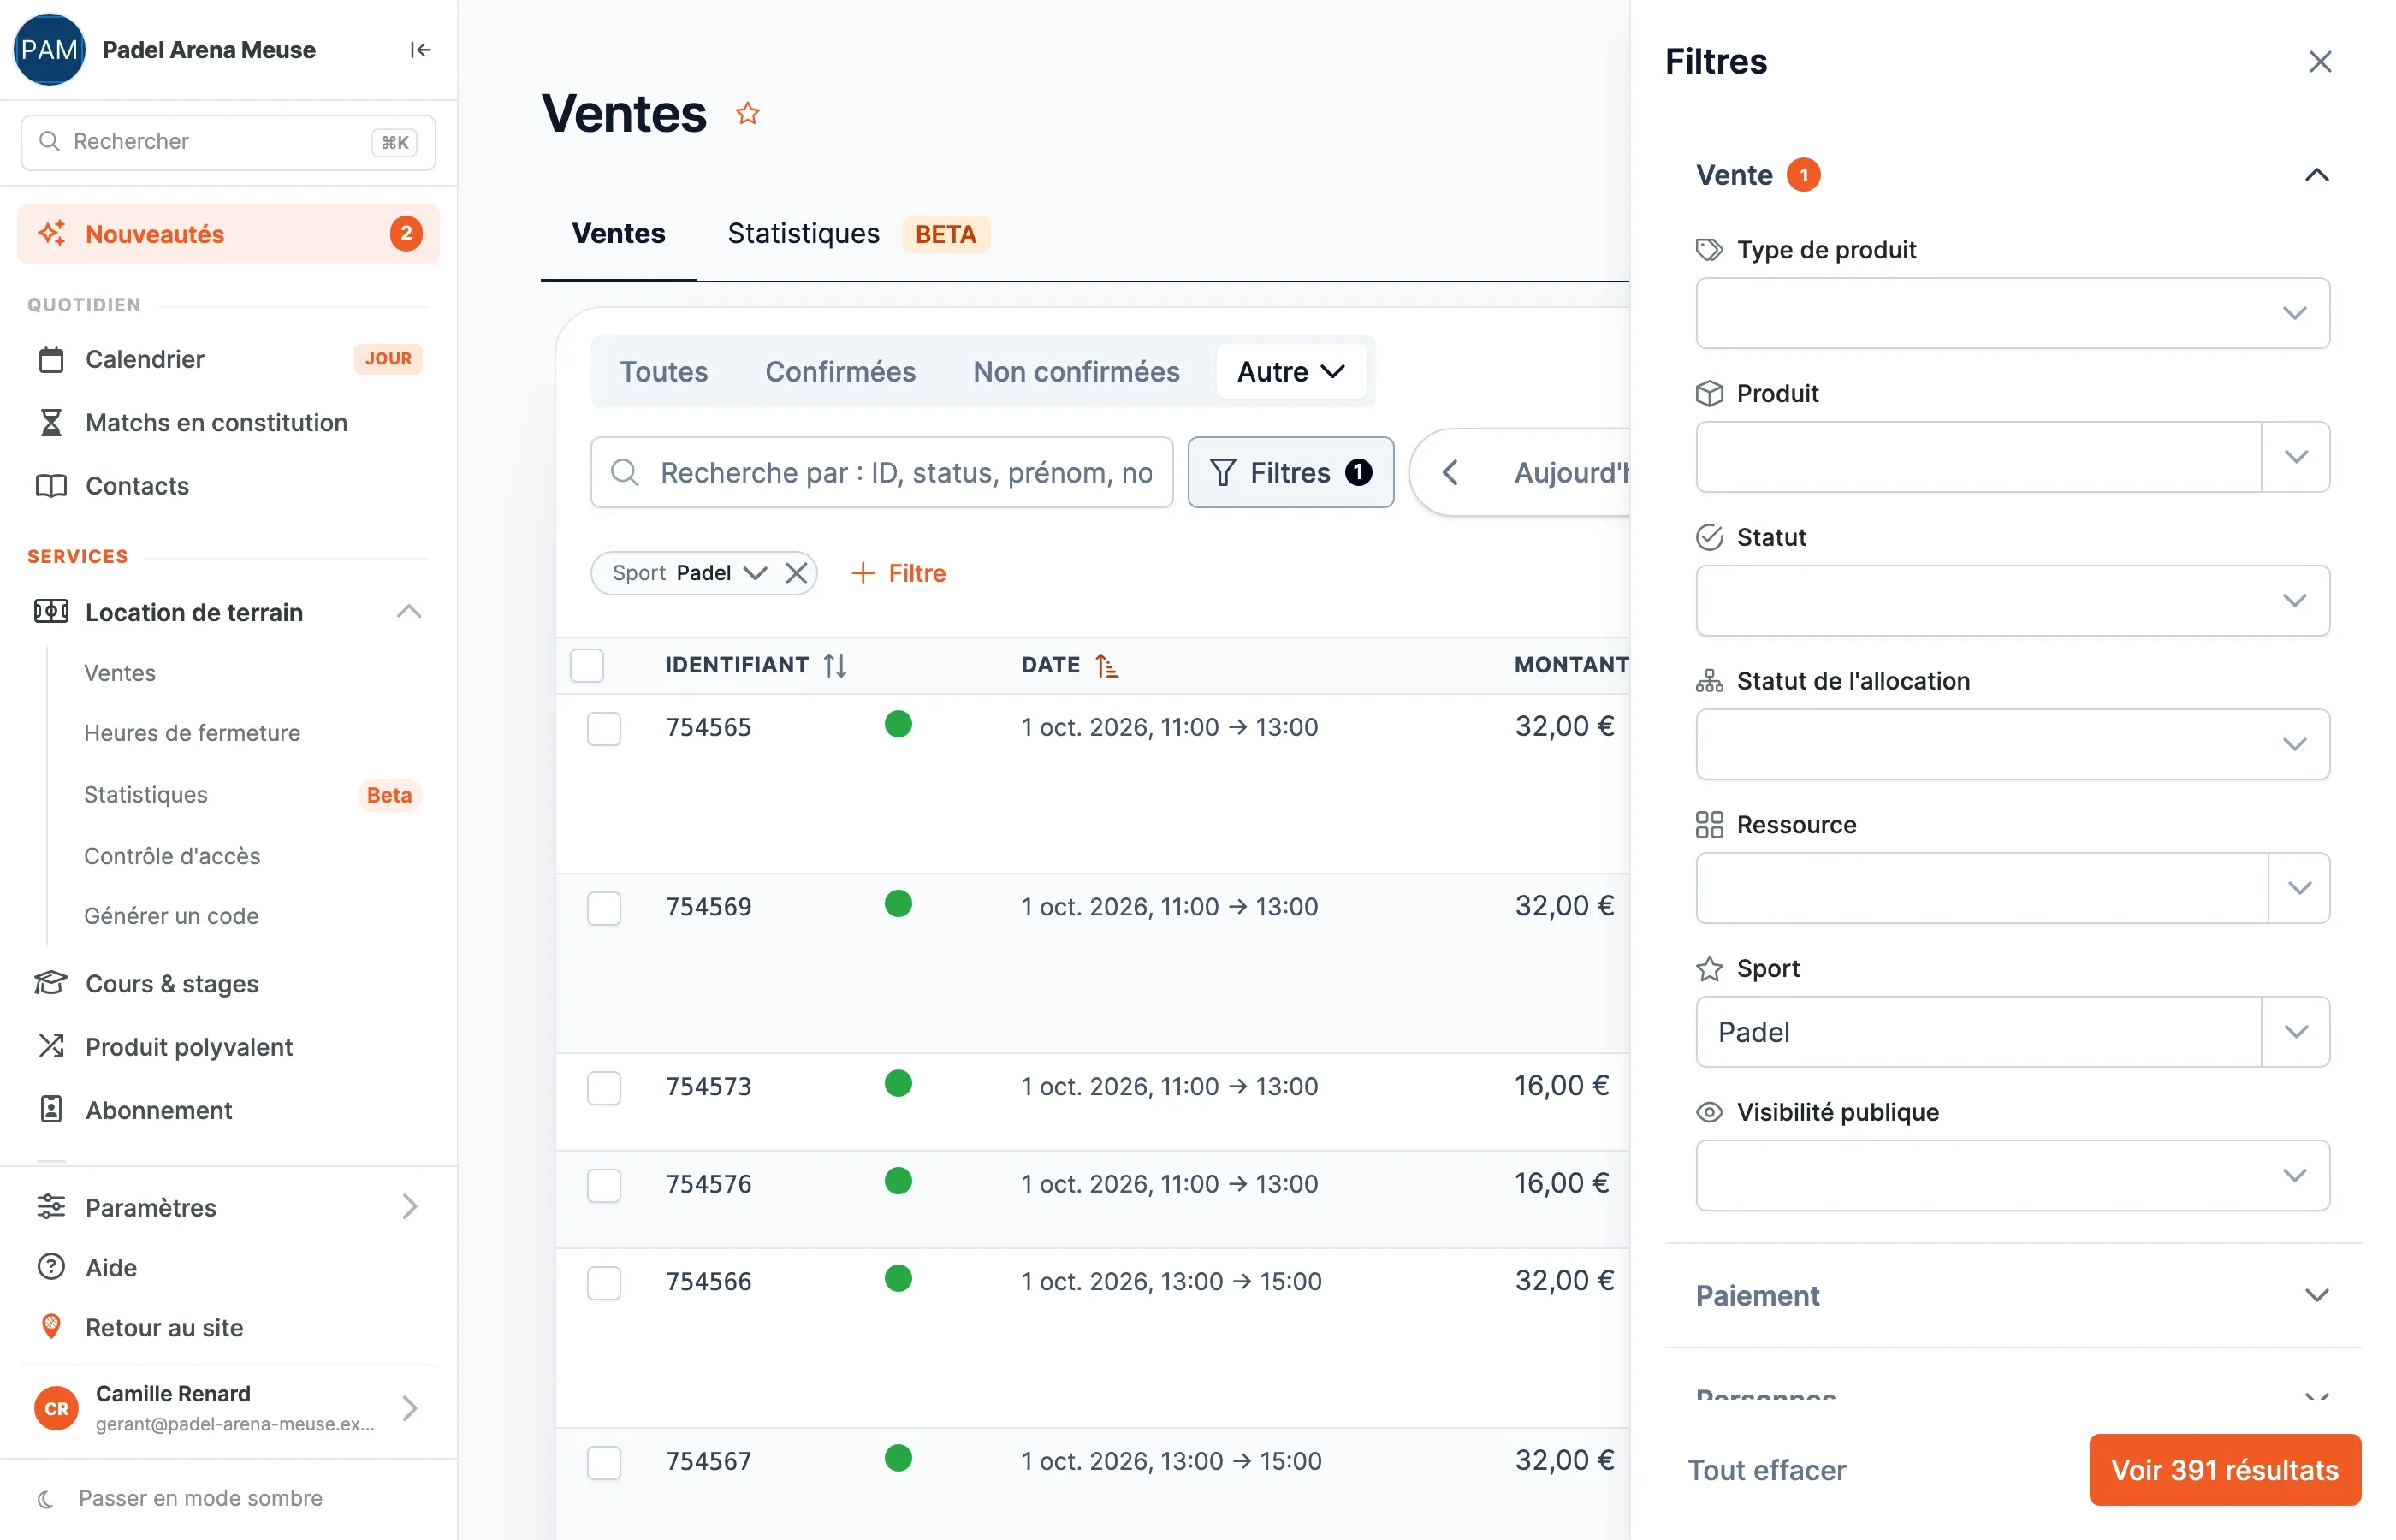Collapse Location de terrain menu

tap(408, 611)
